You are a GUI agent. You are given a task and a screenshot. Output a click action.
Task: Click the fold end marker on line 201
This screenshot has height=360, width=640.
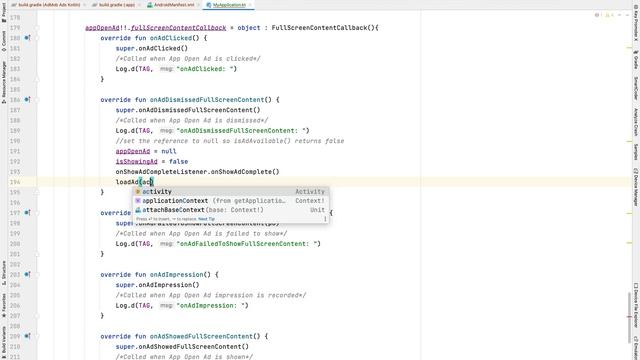point(37,254)
